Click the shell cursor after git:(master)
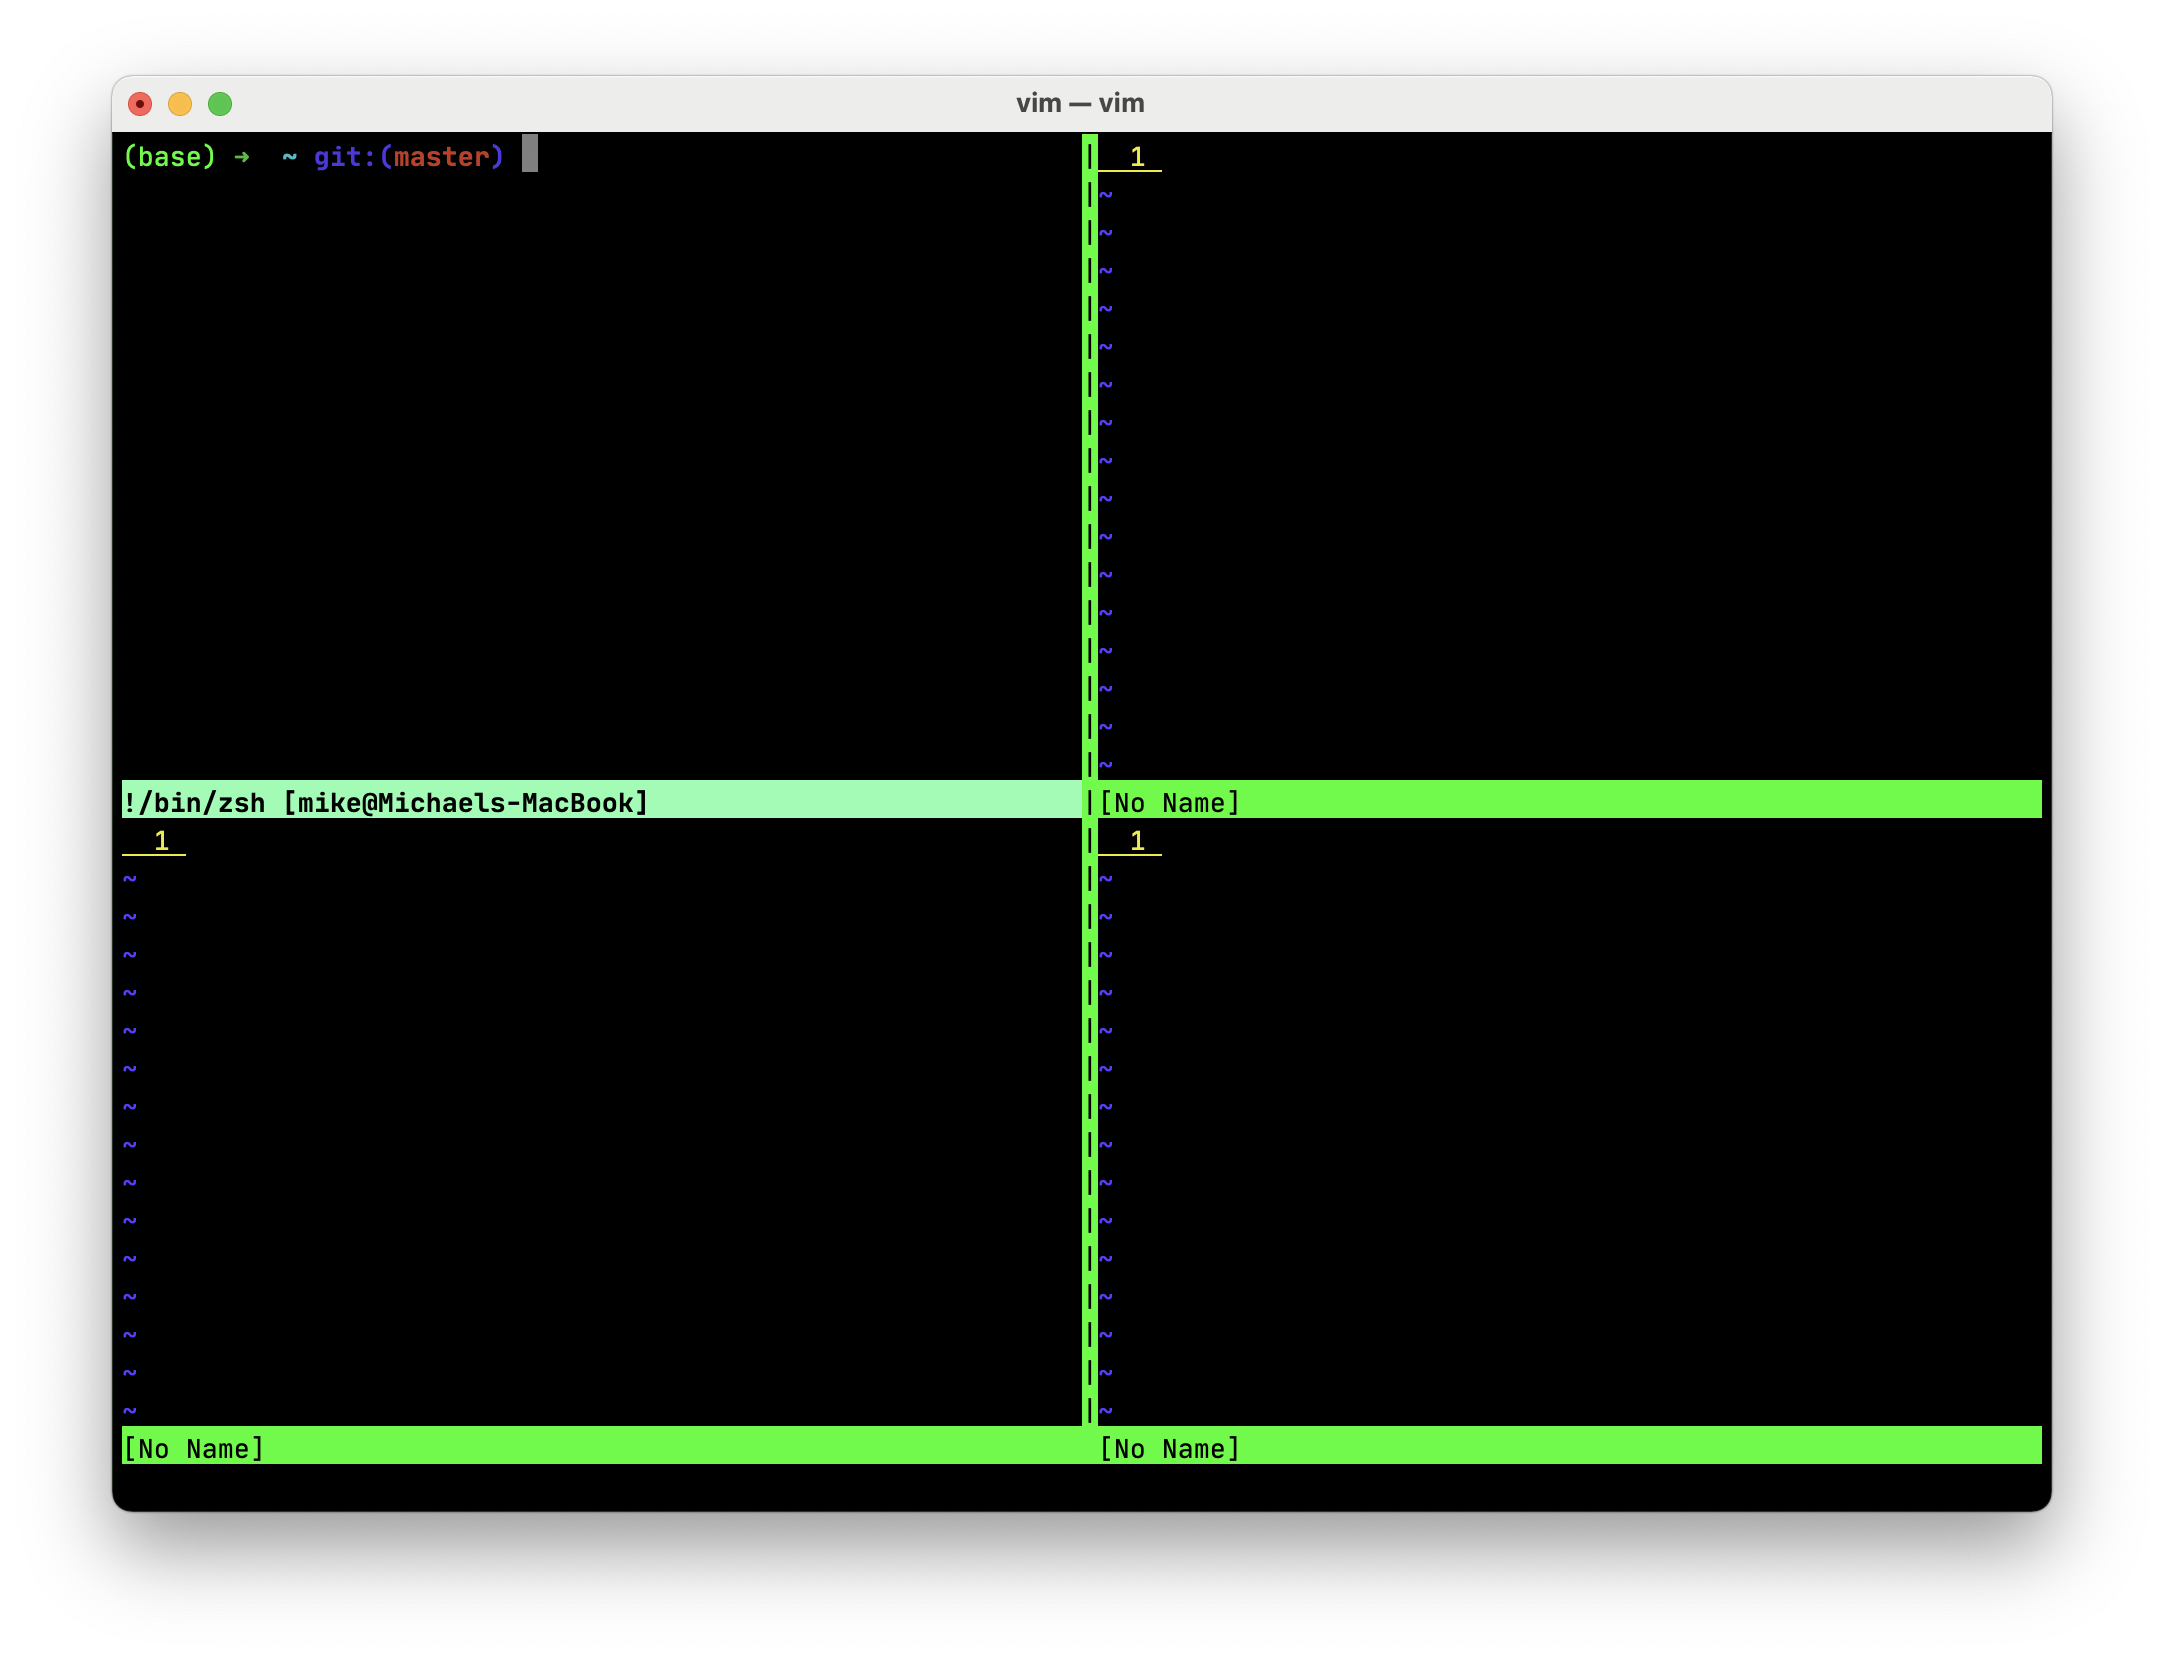 click(x=530, y=154)
